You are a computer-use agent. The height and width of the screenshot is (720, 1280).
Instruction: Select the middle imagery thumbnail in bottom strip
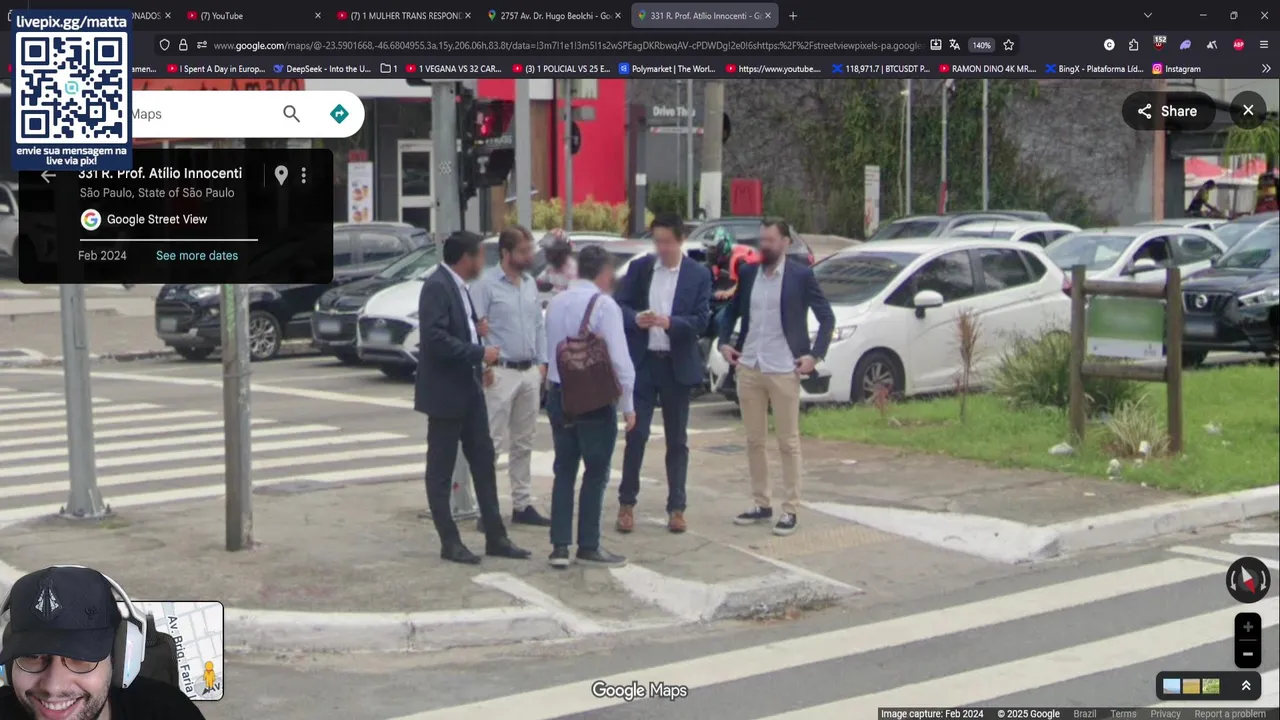(1191, 686)
